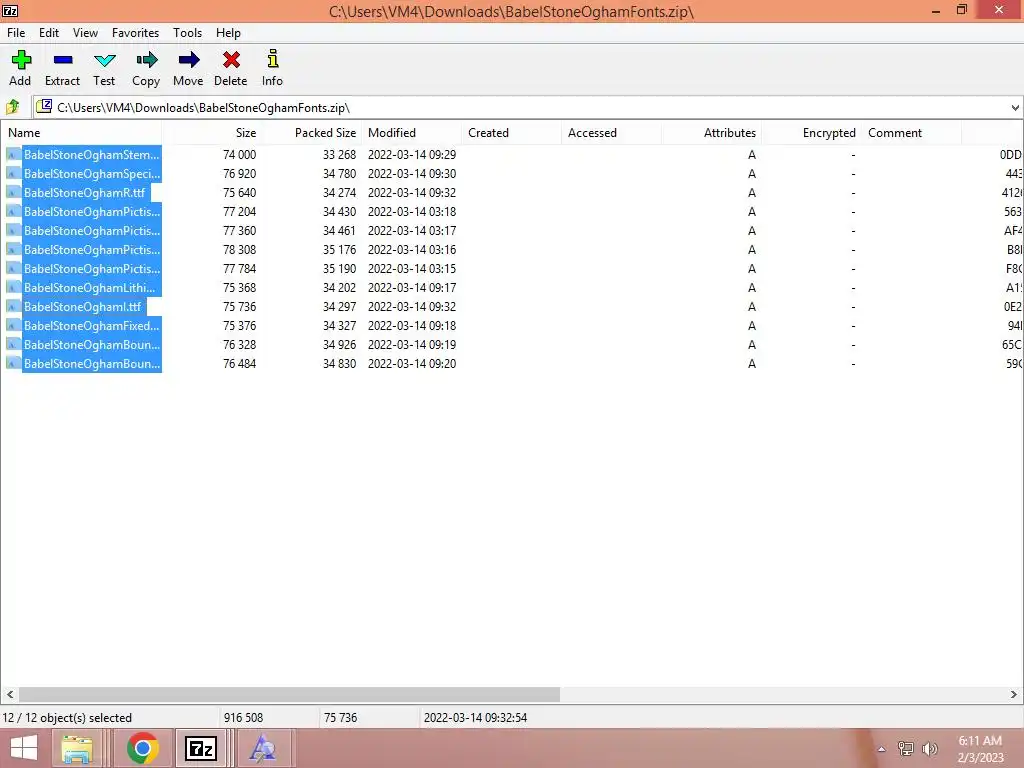Click horizontal scrollbar left arrow

click(10, 694)
